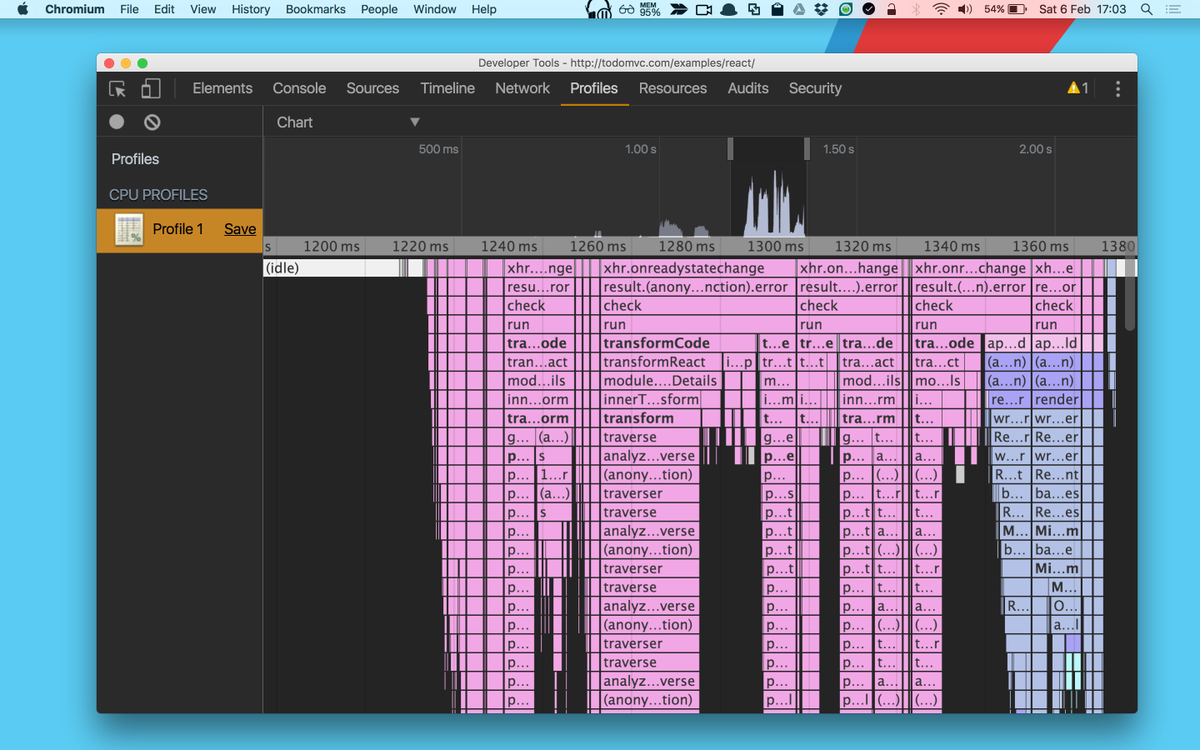
Task: Click the 1300 ms ruler mark
Action: (x=775, y=246)
